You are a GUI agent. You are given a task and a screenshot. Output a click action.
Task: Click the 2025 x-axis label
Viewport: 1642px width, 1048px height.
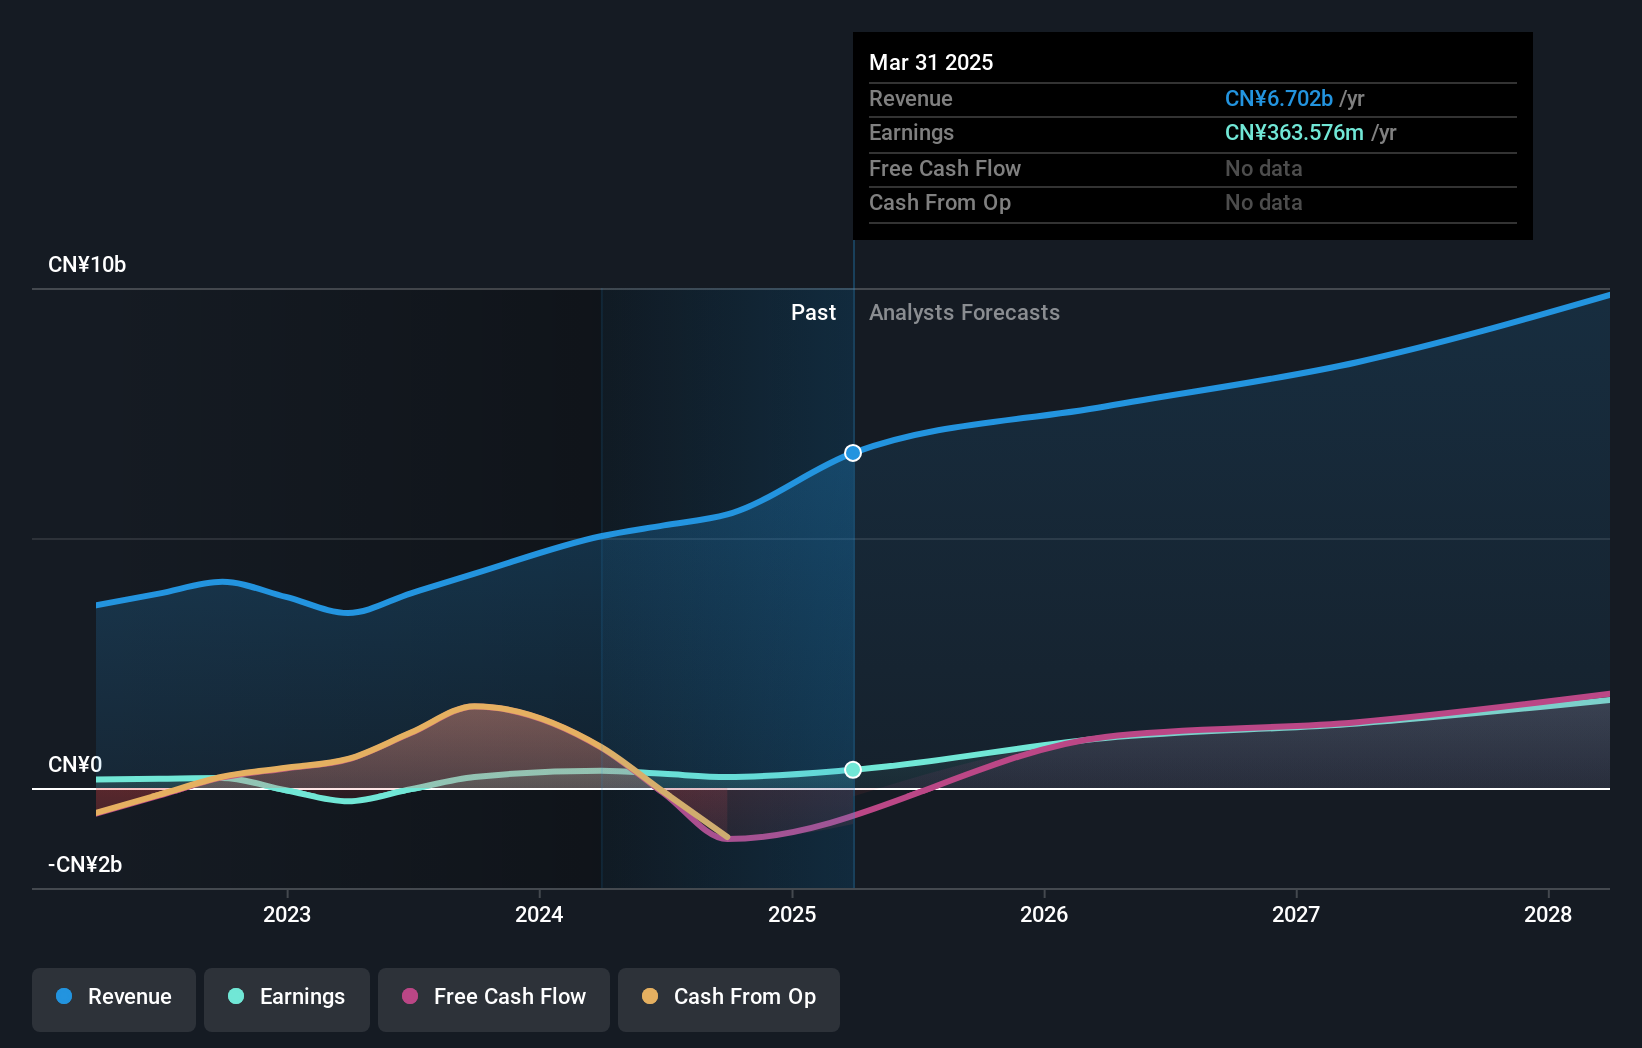tap(792, 914)
